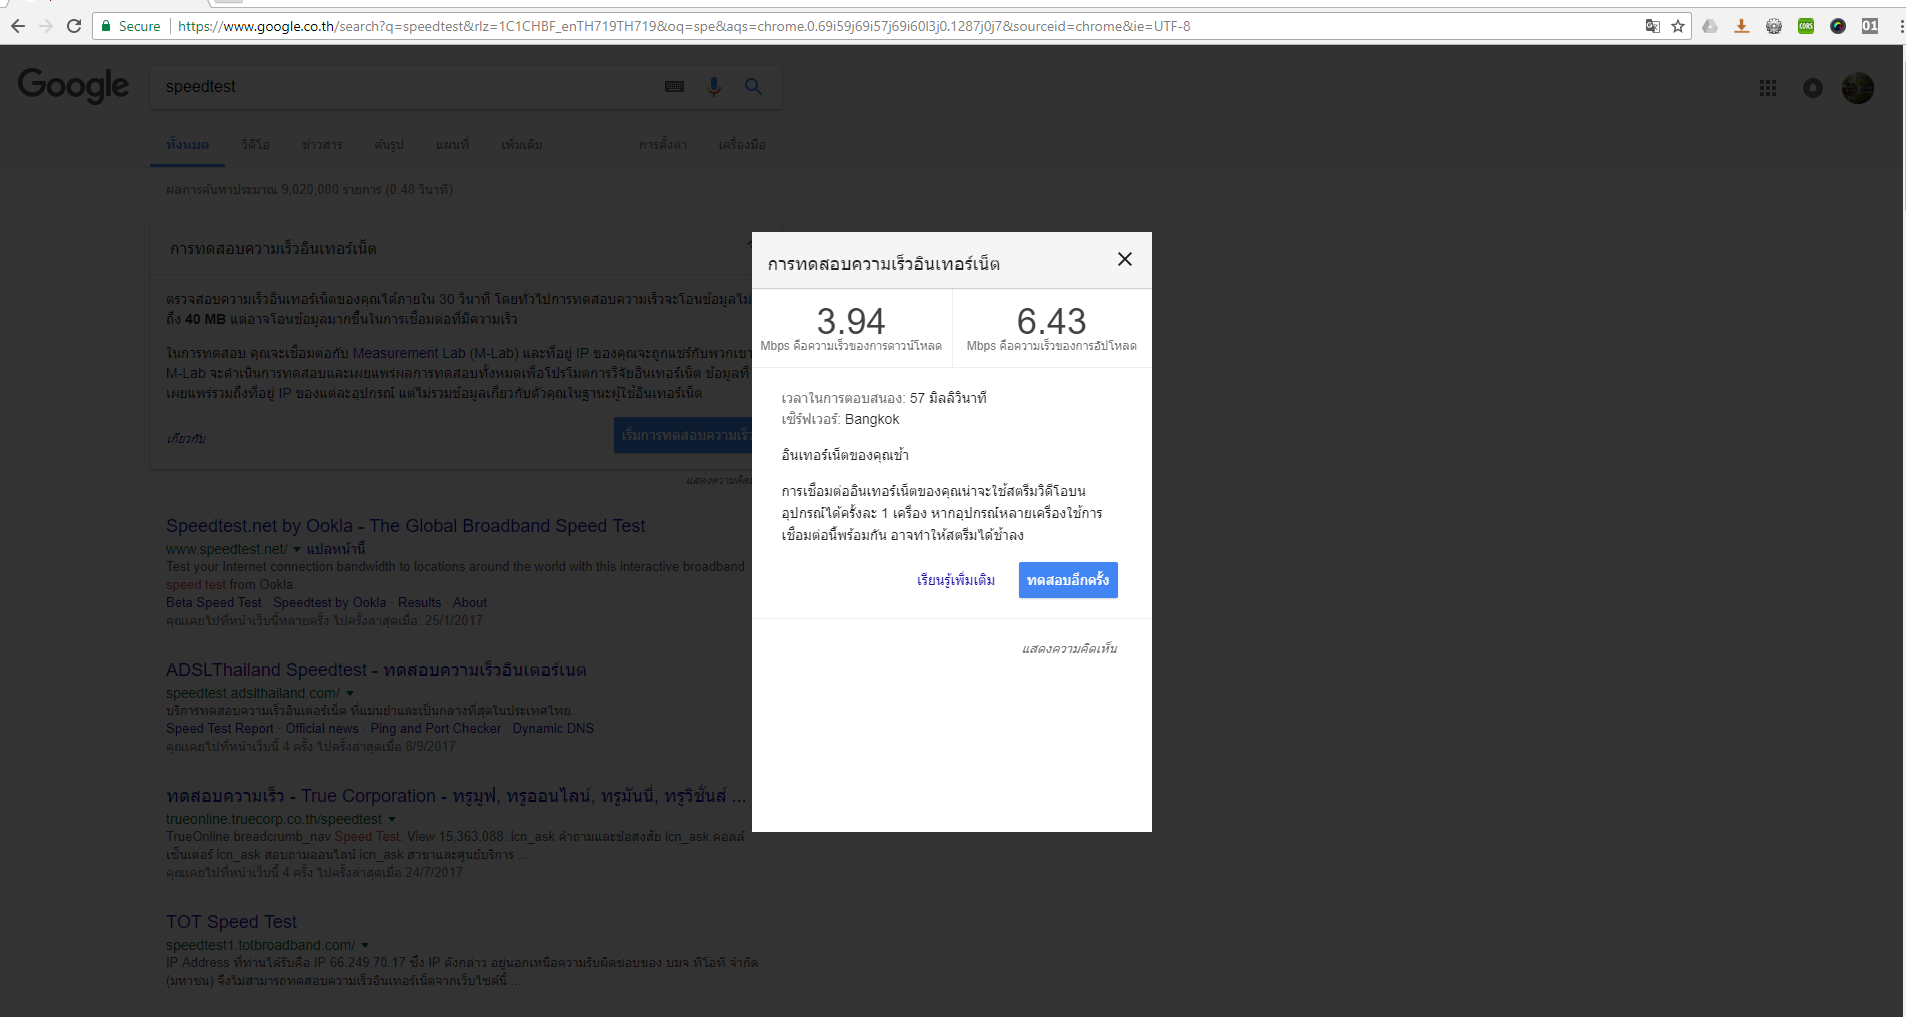Close the speed test dialog with X
1906x1017 pixels.
coord(1125,259)
